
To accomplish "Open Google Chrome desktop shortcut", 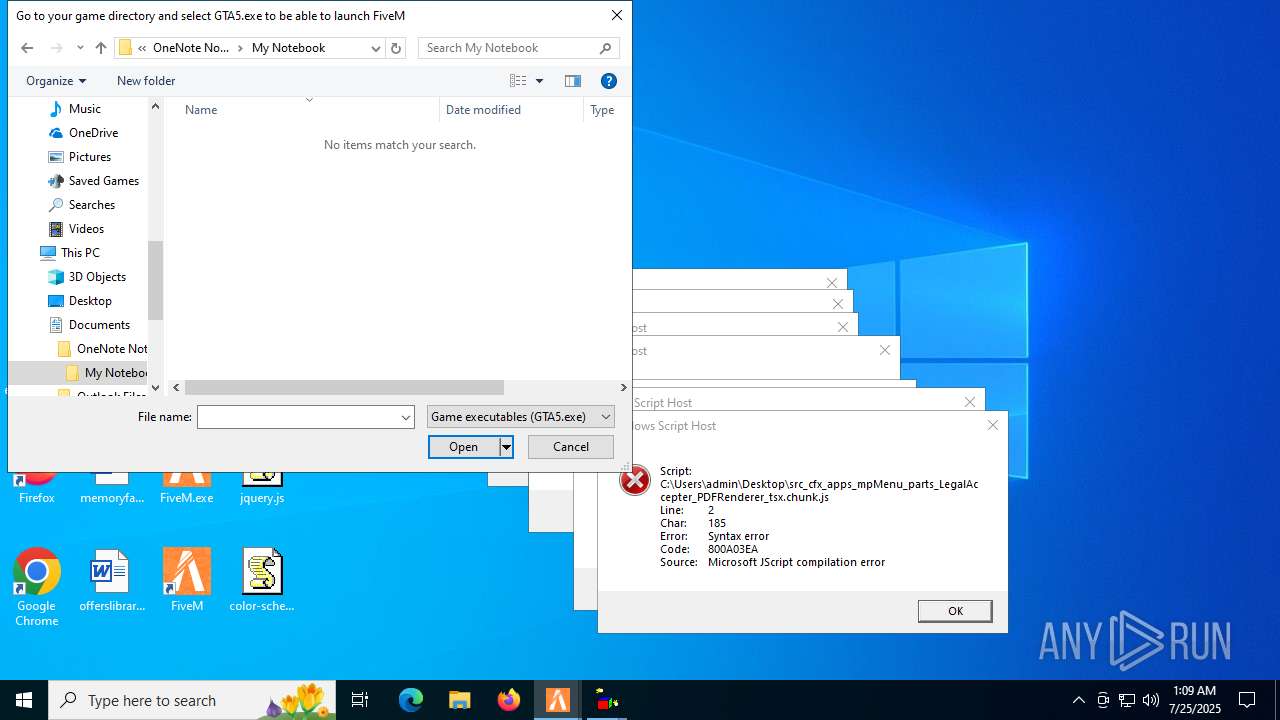I will (x=36, y=588).
